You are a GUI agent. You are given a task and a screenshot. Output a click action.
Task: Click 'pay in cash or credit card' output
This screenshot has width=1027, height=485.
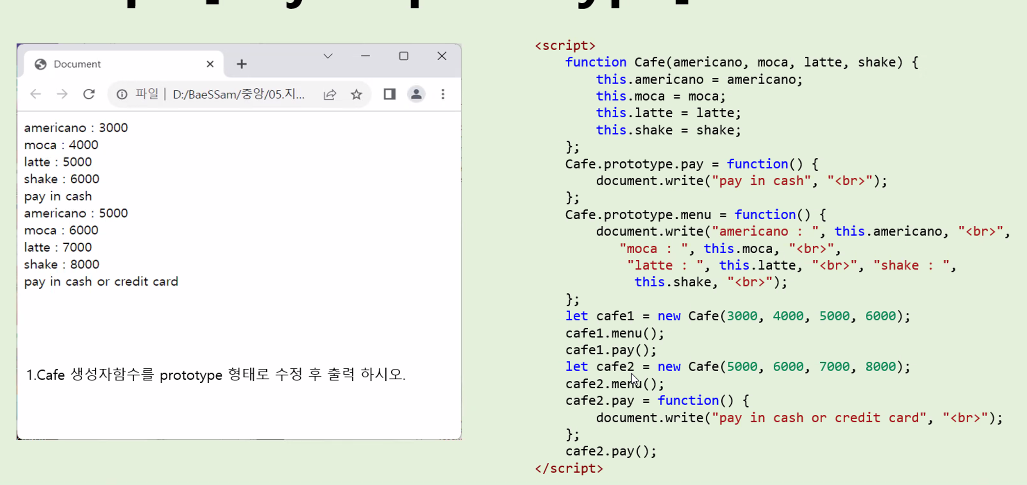pyautogui.click(x=101, y=281)
